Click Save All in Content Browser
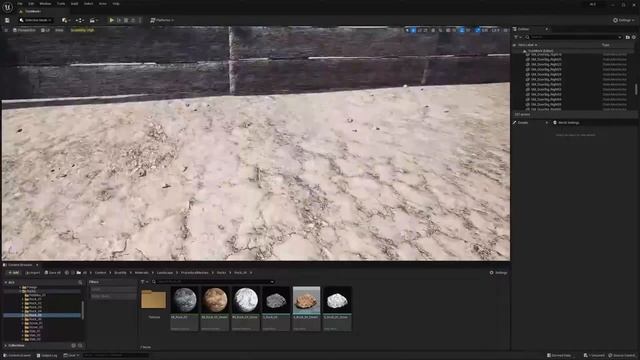This screenshot has height=360, width=640. tap(53, 273)
